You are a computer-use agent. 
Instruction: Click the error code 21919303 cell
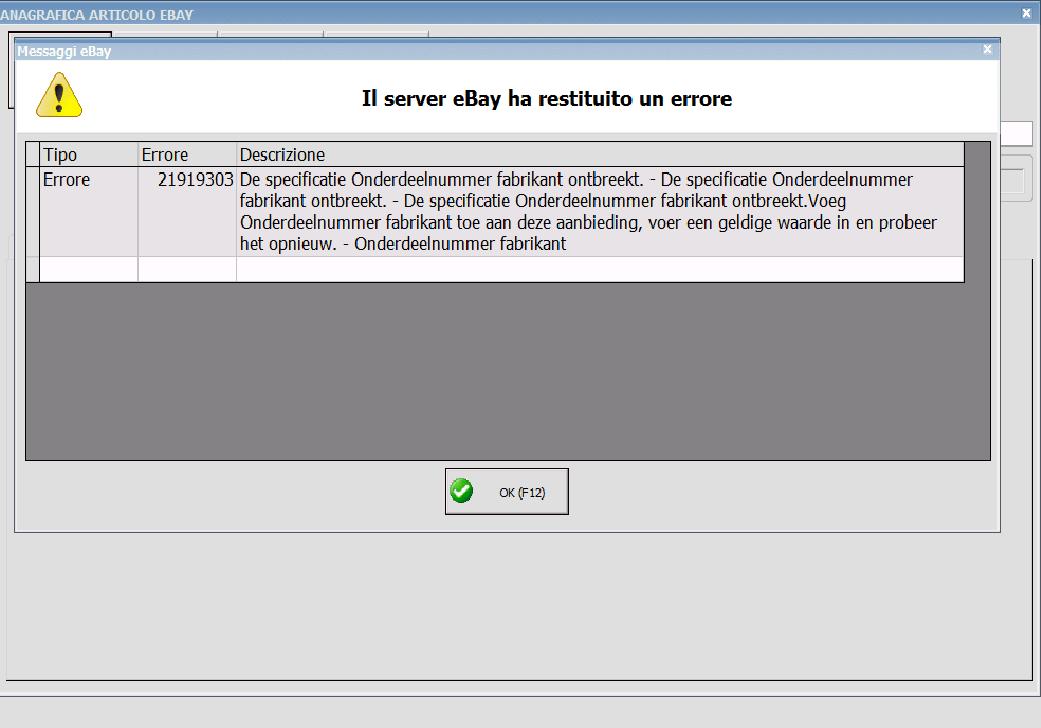(x=187, y=212)
